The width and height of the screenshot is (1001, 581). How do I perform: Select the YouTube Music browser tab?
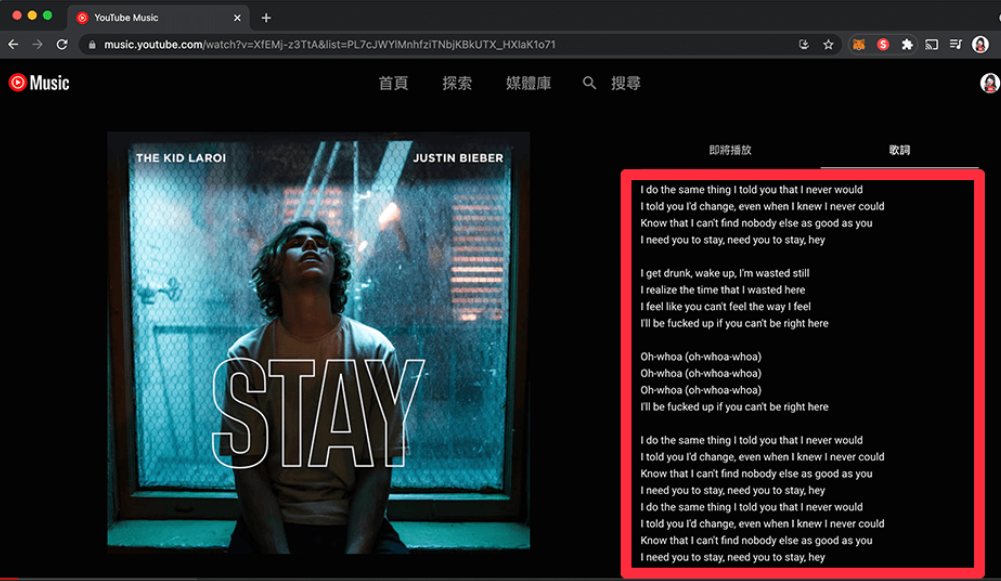pyautogui.click(x=158, y=18)
